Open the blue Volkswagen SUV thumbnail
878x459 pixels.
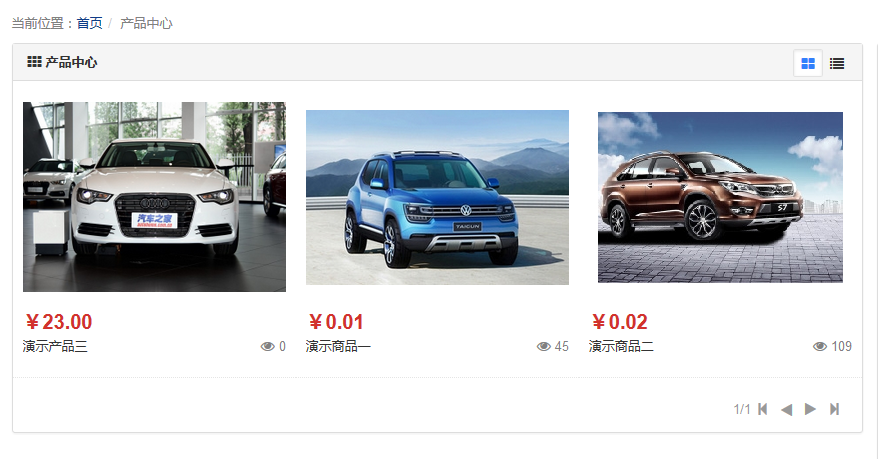point(437,197)
